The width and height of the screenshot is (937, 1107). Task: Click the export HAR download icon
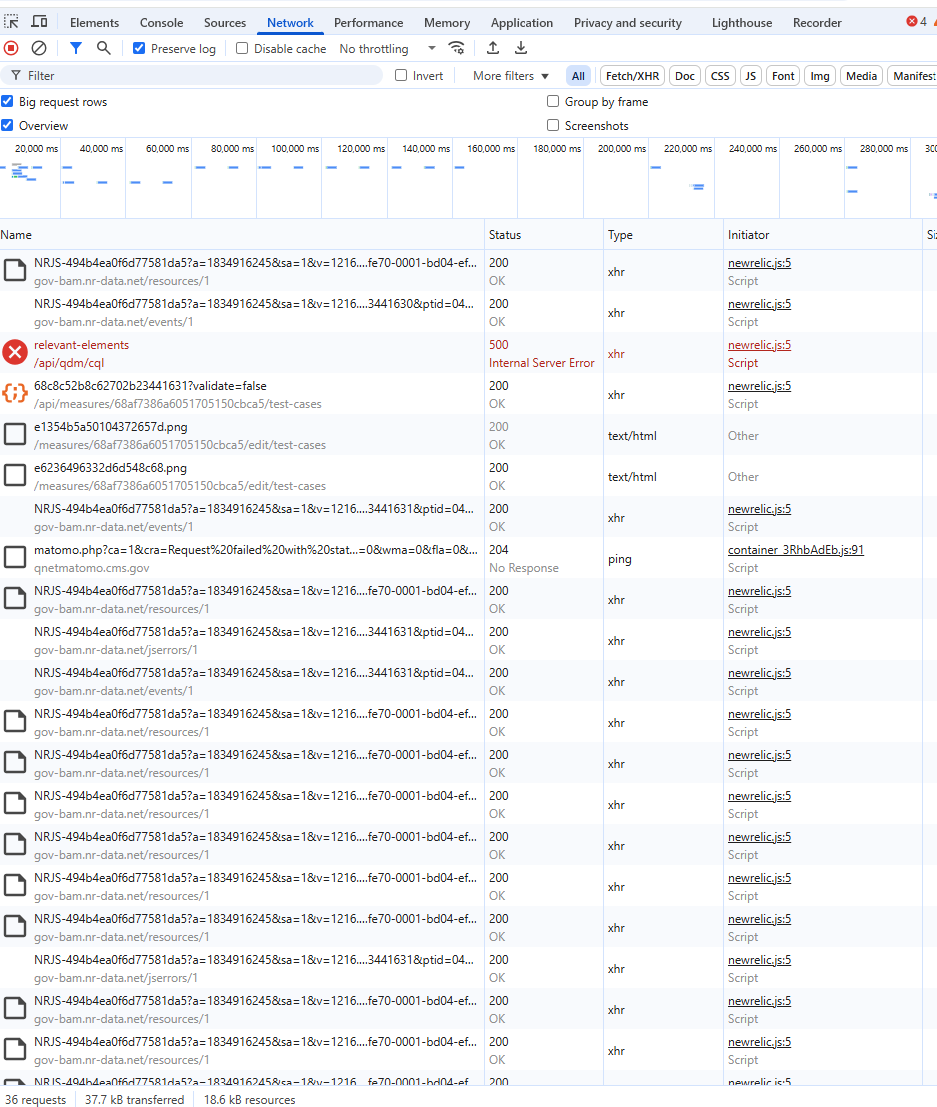(x=521, y=48)
